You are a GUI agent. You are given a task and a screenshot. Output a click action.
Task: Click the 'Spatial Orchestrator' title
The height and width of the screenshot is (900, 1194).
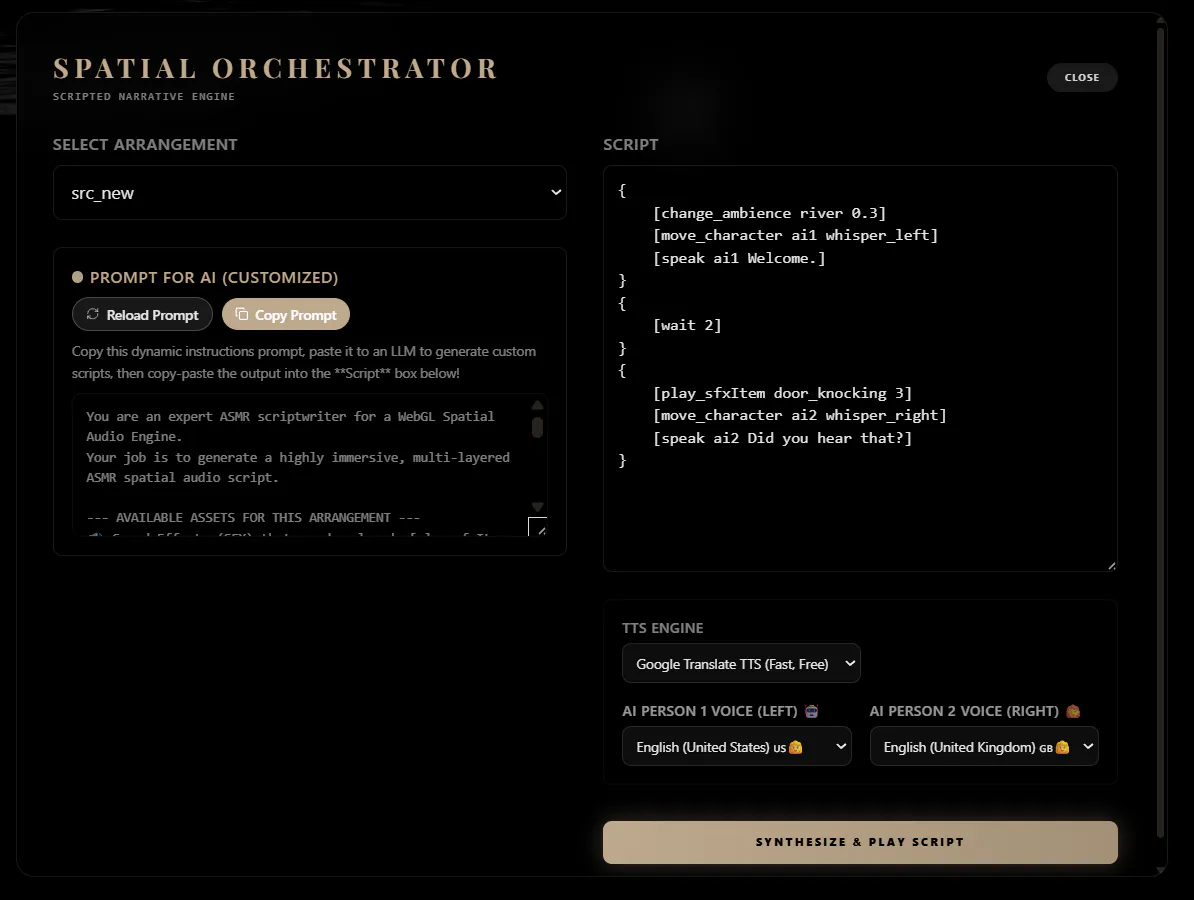coord(275,69)
